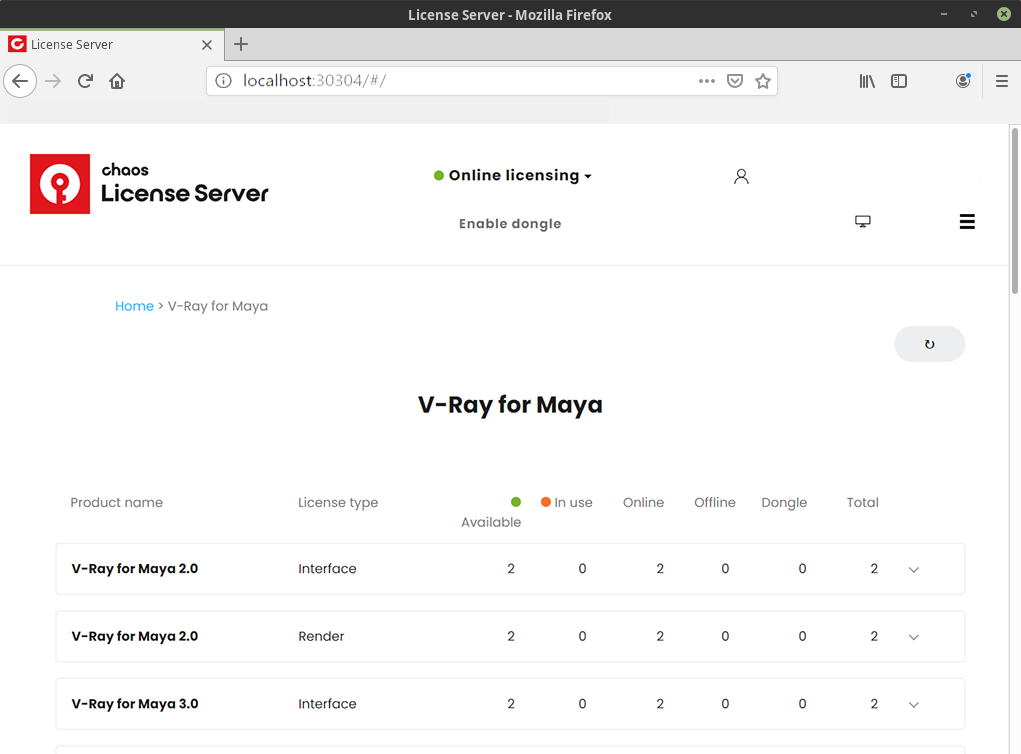Expand V-Ray for Maya 2.0 Interface row
1021x754 pixels.
coord(914,570)
